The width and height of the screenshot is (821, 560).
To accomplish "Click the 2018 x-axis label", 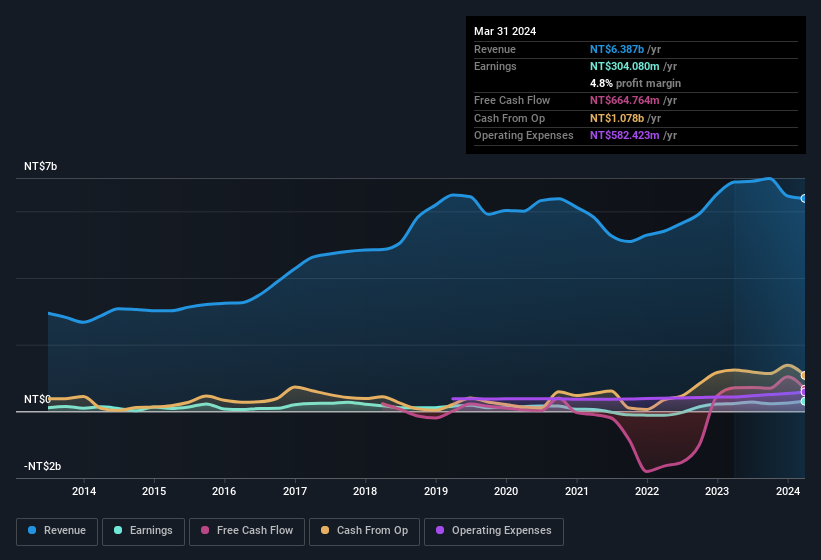I will point(365,491).
